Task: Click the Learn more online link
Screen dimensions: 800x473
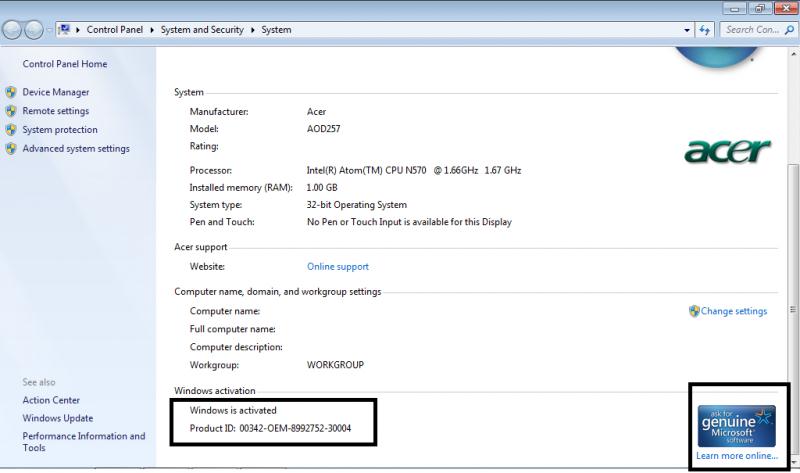Action: 736,456
